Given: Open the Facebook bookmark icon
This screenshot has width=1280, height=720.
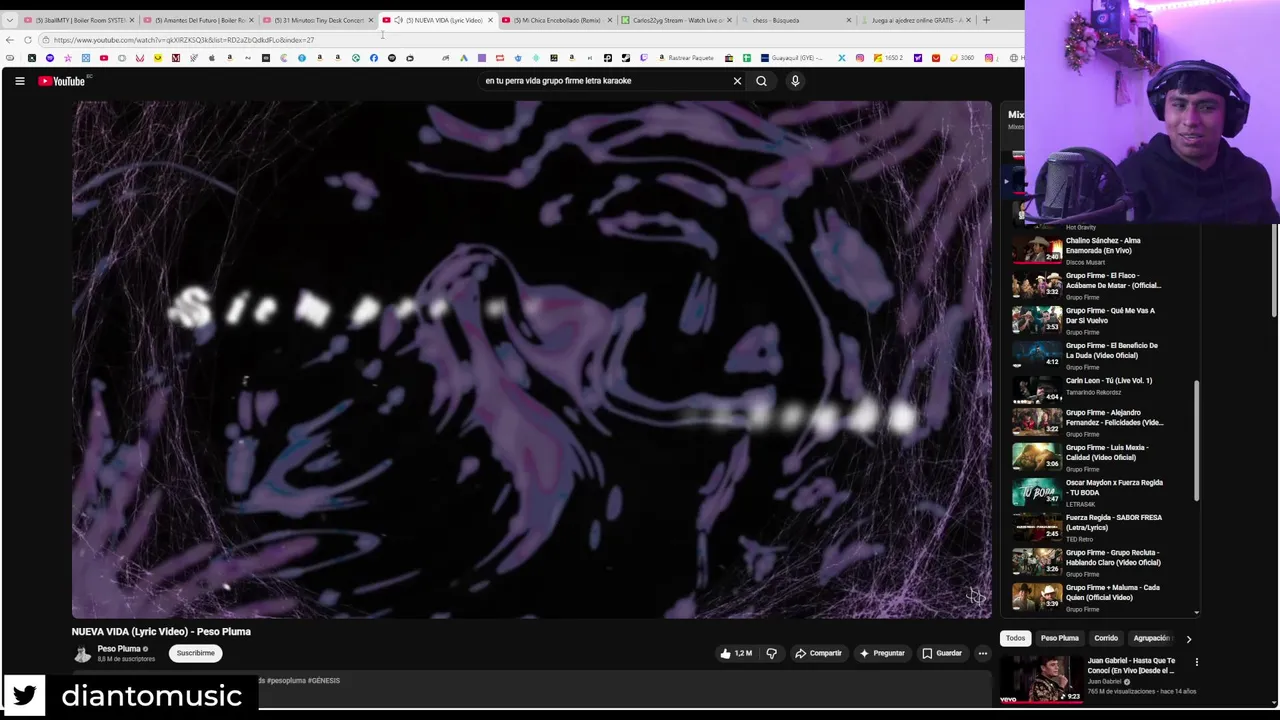Looking at the screenshot, I should click(374, 58).
